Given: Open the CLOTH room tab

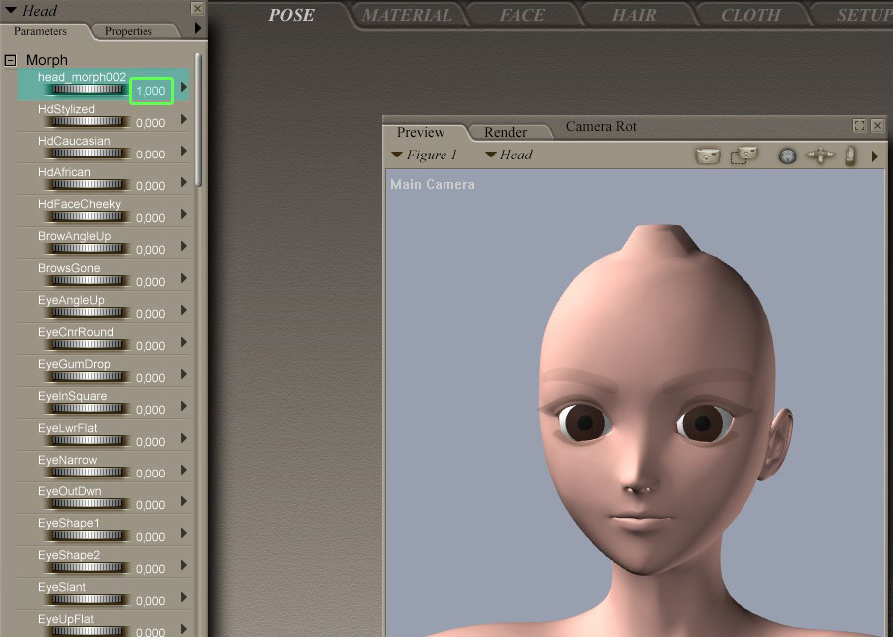Looking at the screenshot, I should click(x=751, y=15).
